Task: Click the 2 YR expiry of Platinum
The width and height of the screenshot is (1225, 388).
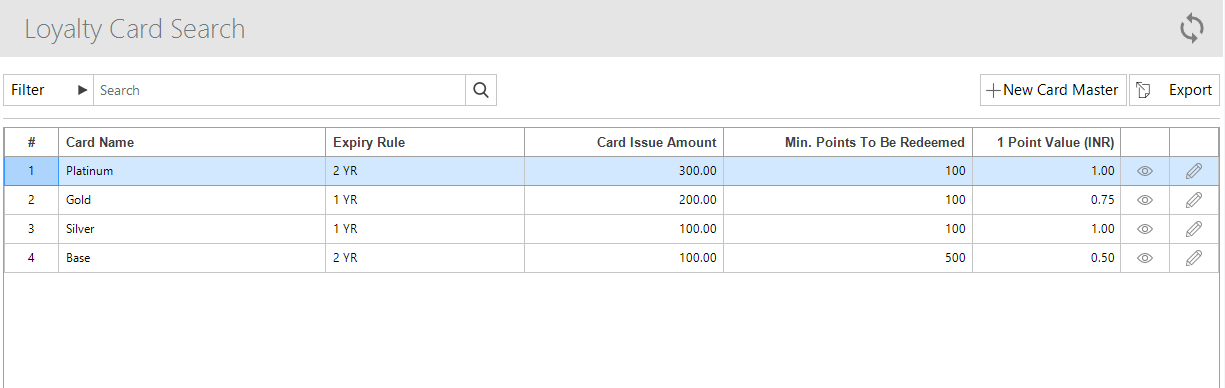Action: (x=425, y=171)
